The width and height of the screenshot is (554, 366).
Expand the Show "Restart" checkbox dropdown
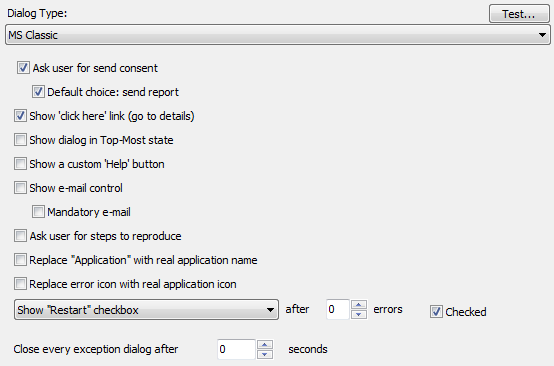[x=146, y=310]
